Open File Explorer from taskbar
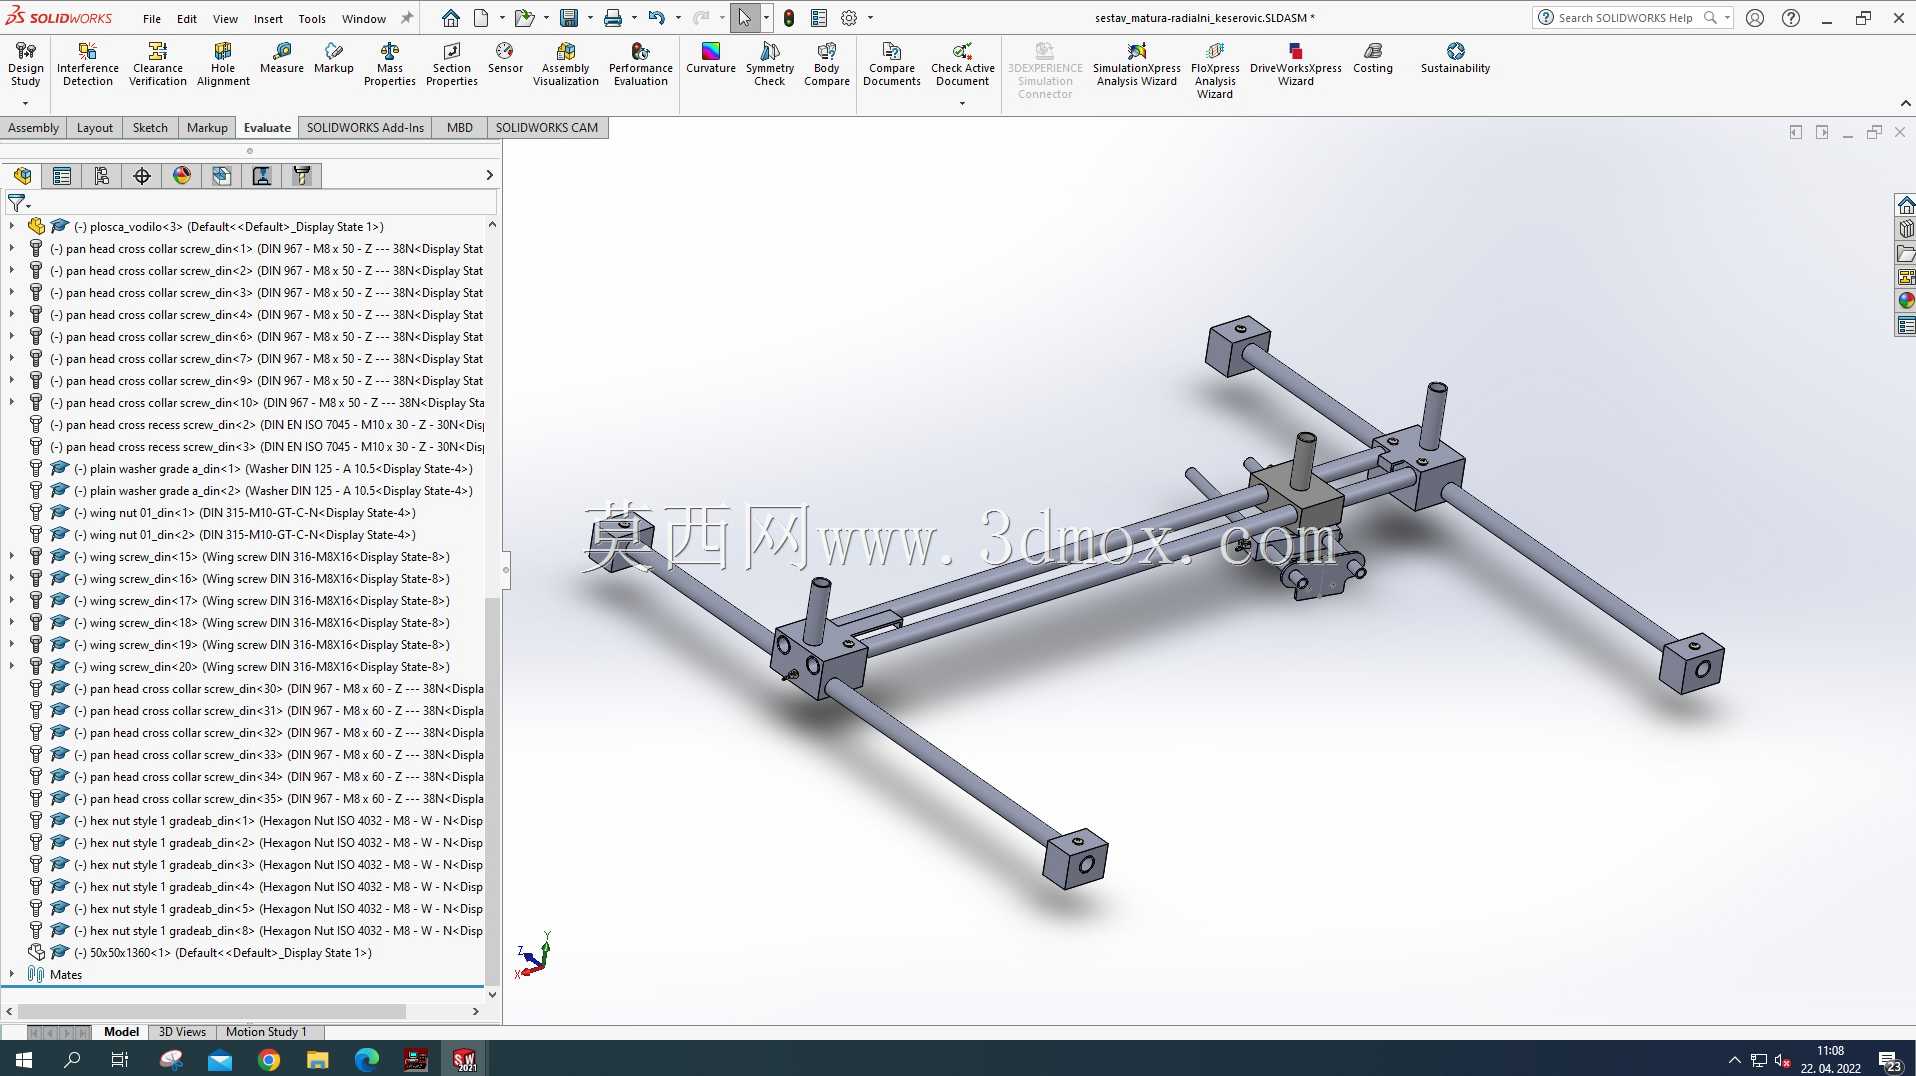Viewport: 1916px width, 1076px height. pos(317,1059)
